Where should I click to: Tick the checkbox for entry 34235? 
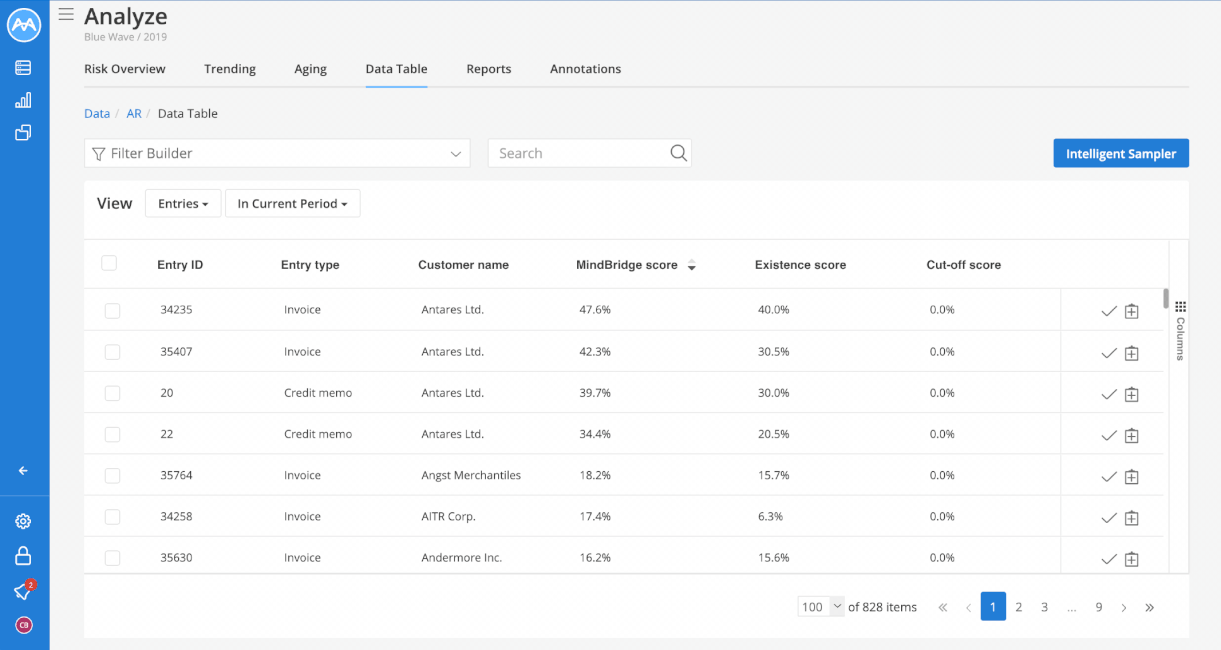(x=112, y=311)
